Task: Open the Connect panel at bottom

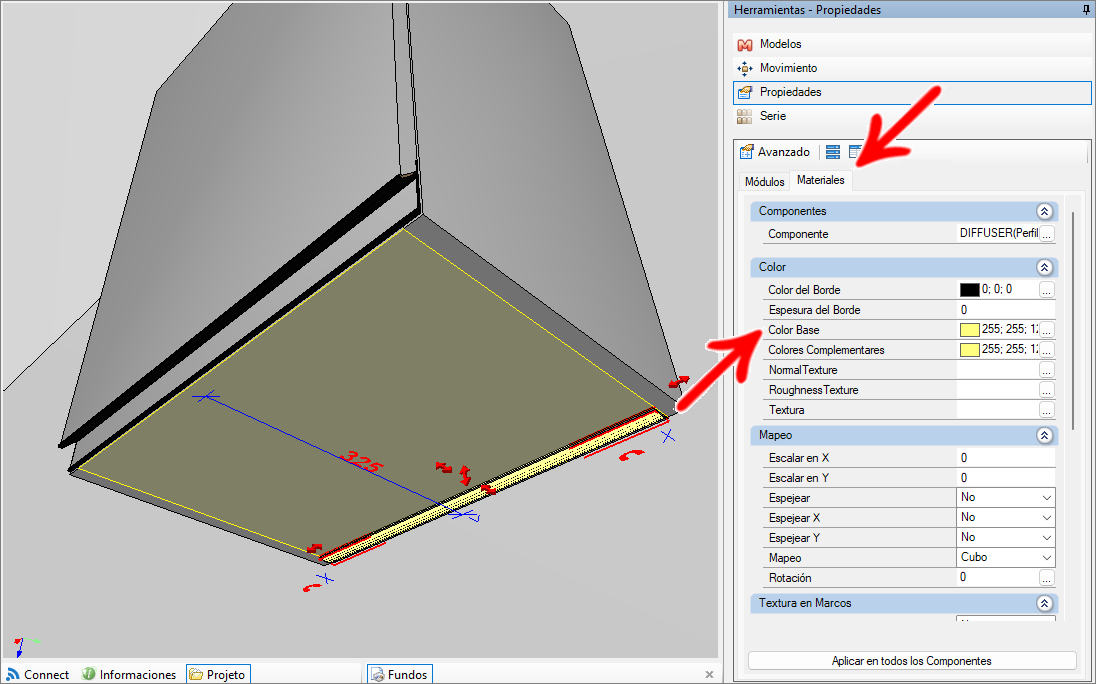Action: pos(38,675)
